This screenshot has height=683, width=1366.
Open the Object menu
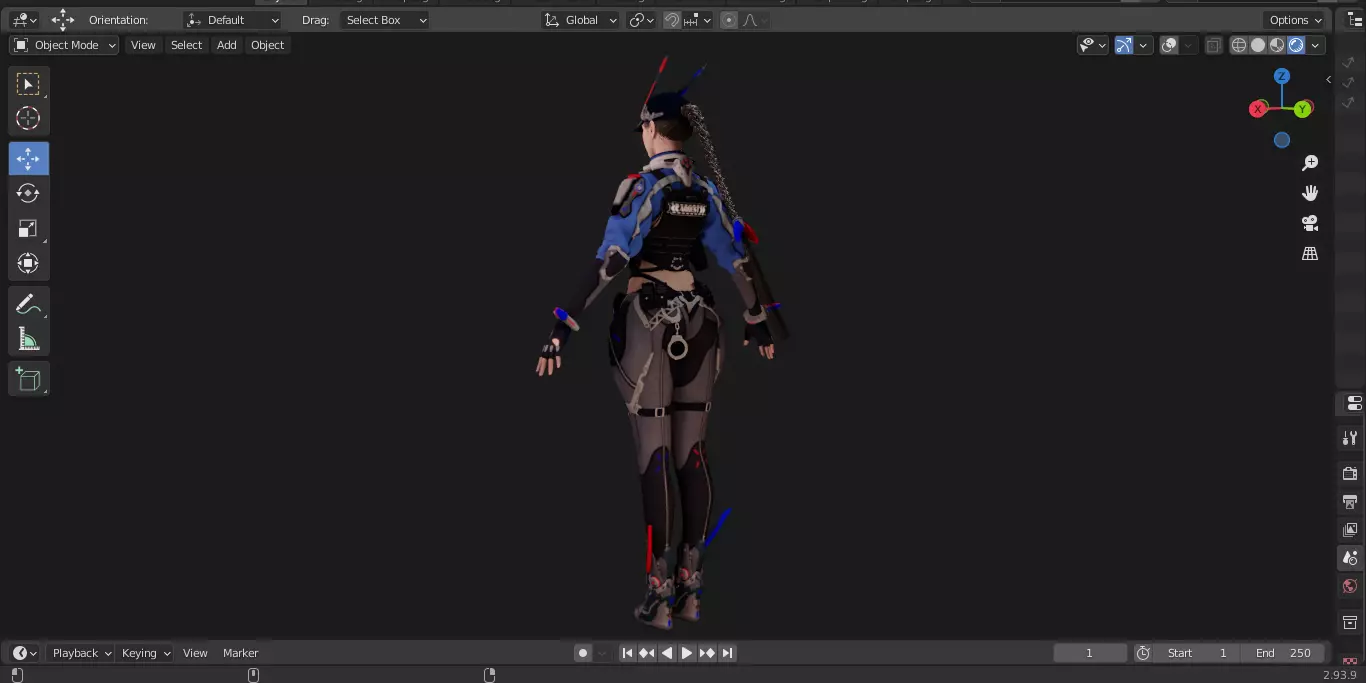(267, 45)
